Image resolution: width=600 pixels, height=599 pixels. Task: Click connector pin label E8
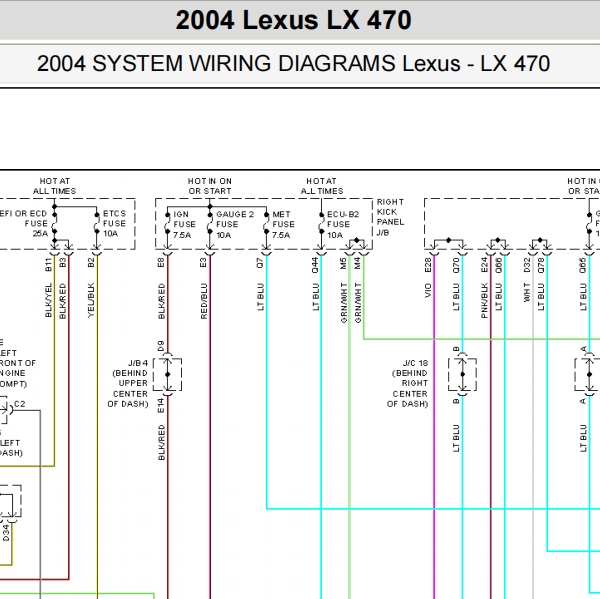pos(161,263)
